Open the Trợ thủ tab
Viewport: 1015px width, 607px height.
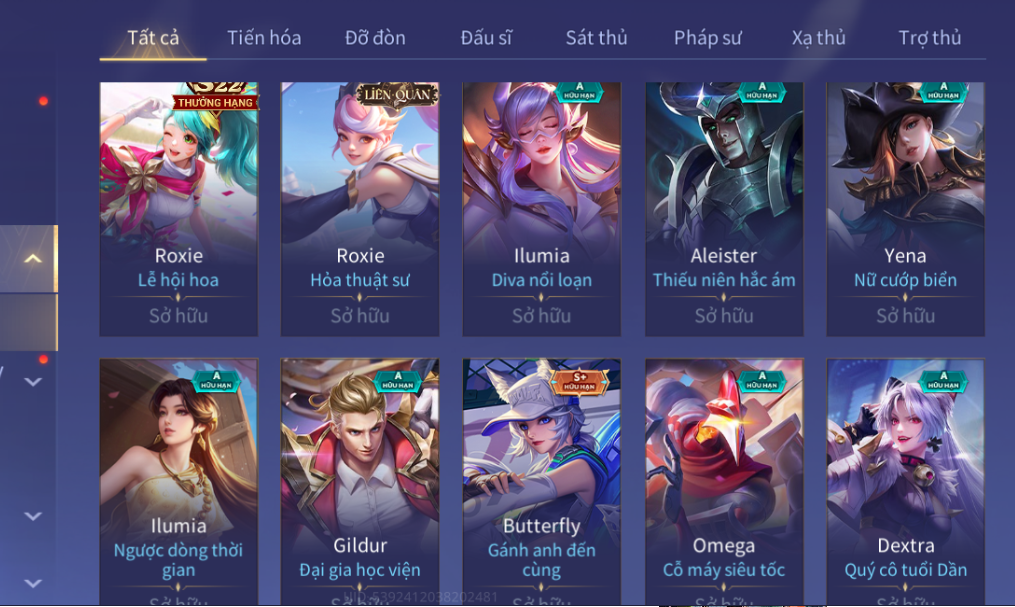930,38
